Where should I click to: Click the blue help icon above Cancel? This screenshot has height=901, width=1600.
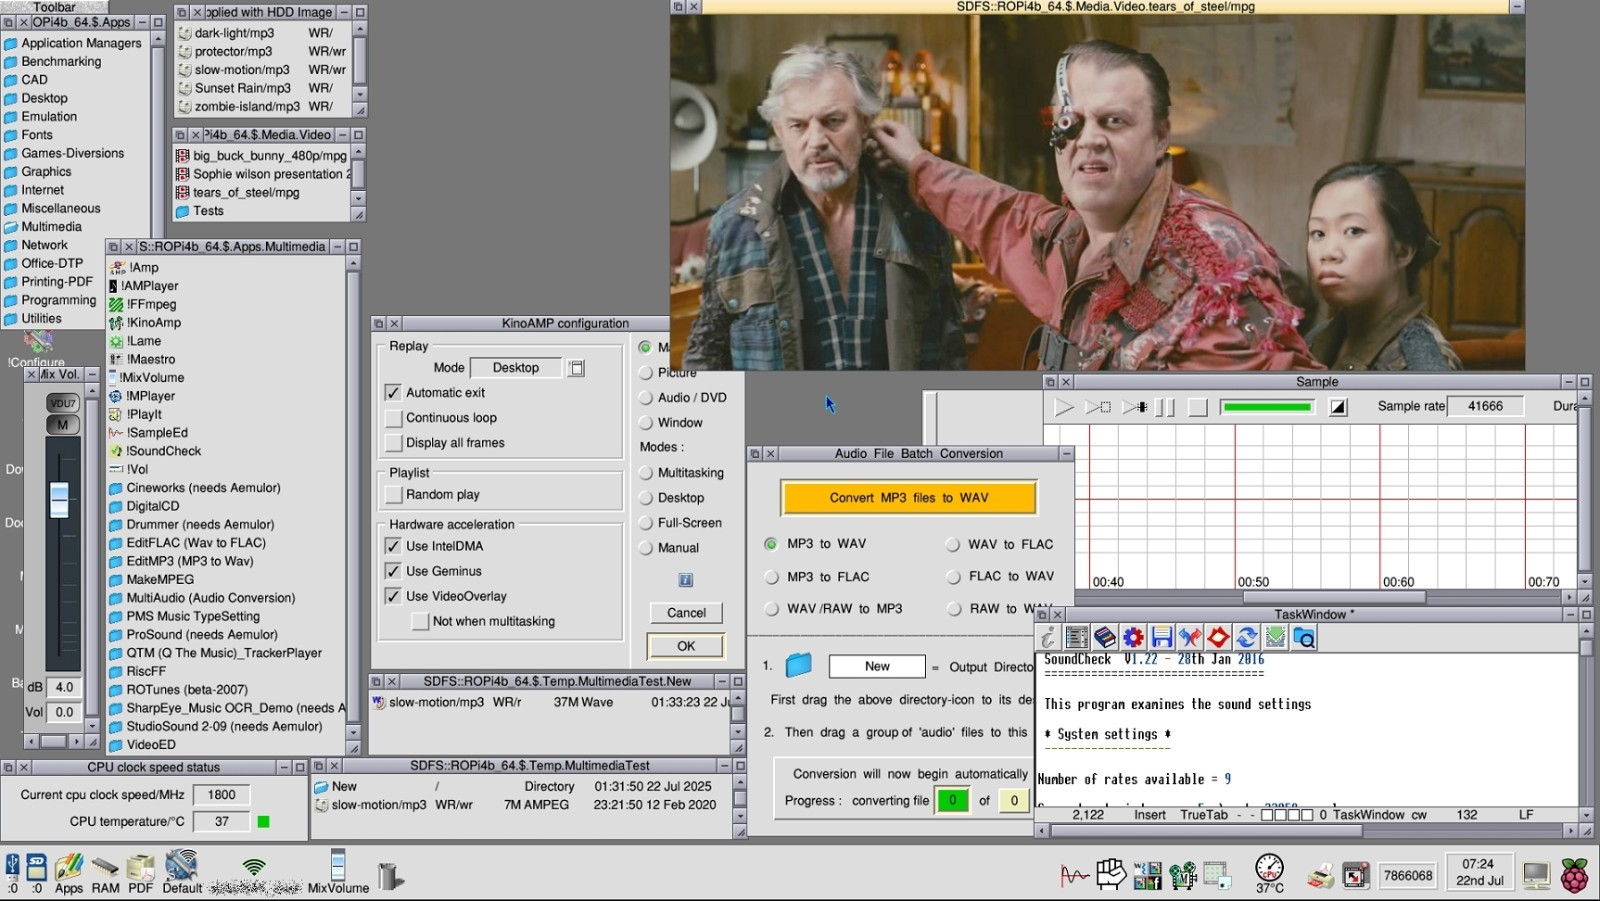686,580
